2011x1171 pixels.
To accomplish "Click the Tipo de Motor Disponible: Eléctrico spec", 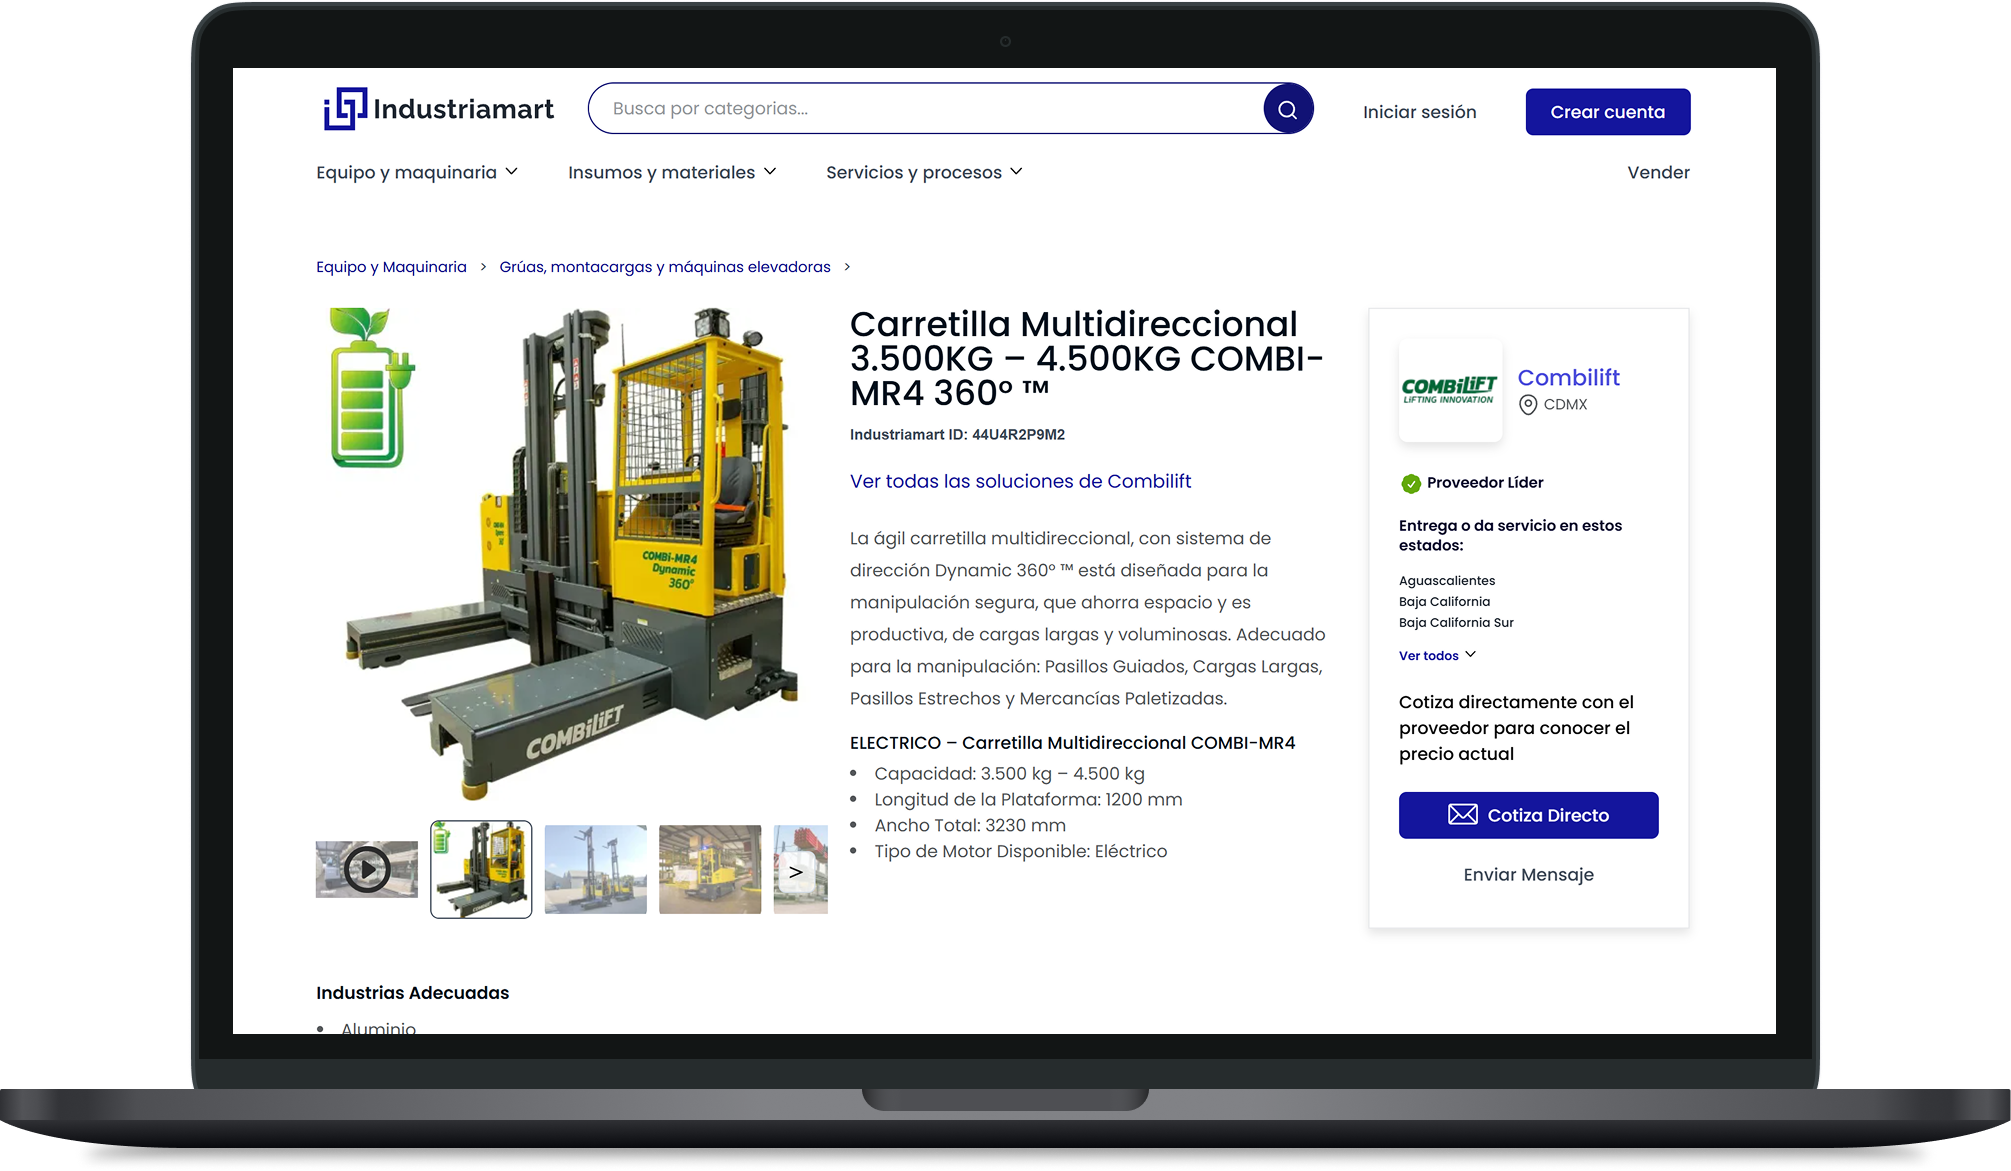I will coord(1021,852).
